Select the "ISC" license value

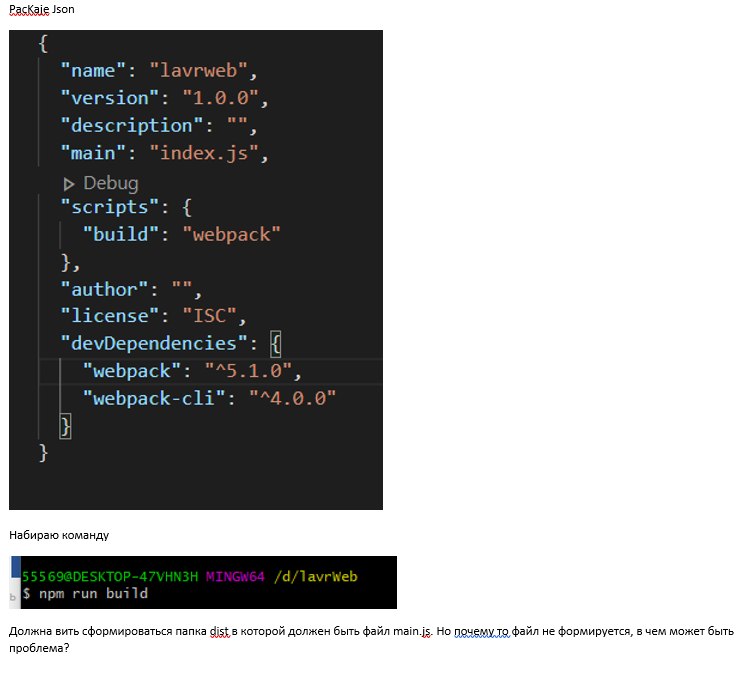click(210, 316)
